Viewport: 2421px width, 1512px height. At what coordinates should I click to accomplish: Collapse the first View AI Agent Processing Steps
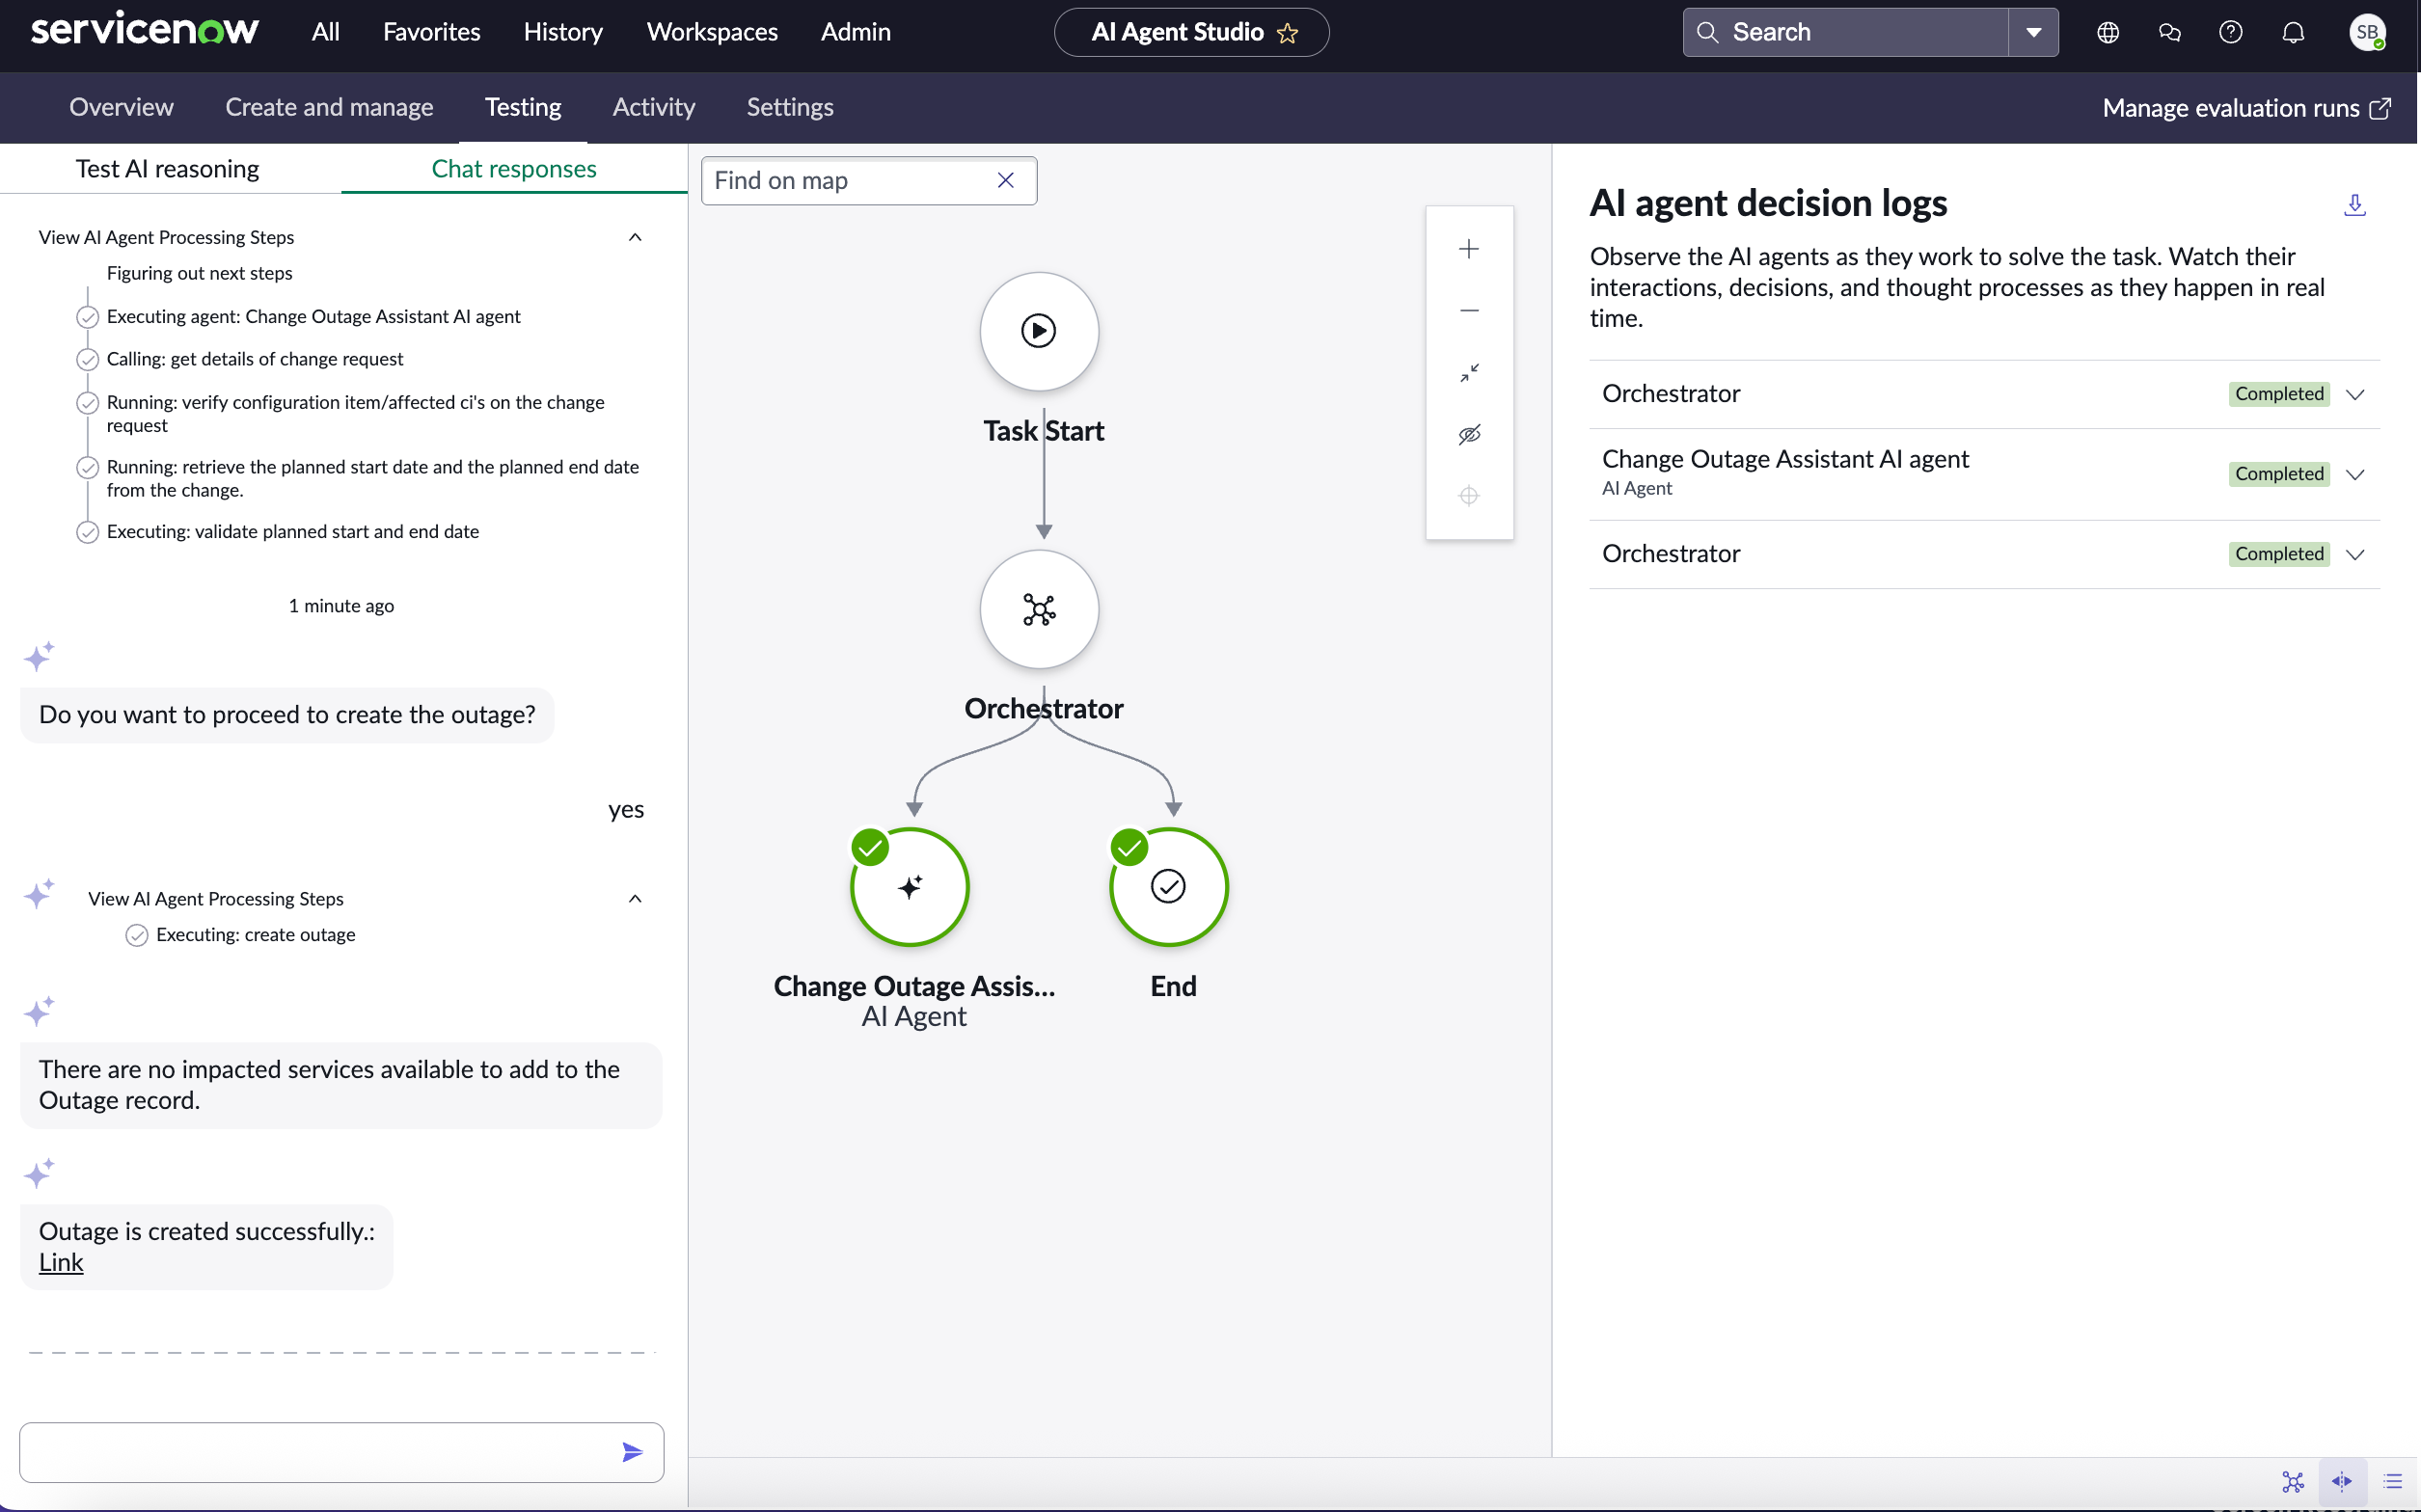click(635, 237)
